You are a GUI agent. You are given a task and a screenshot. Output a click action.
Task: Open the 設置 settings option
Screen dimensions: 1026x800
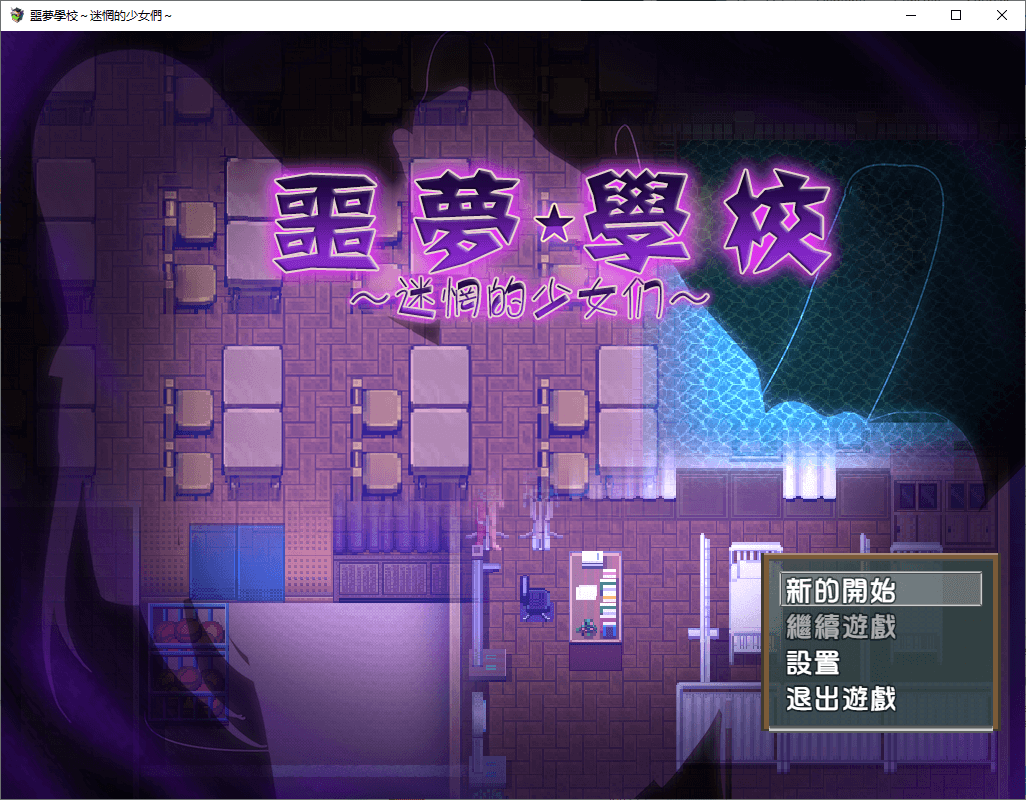coord(812,663)
